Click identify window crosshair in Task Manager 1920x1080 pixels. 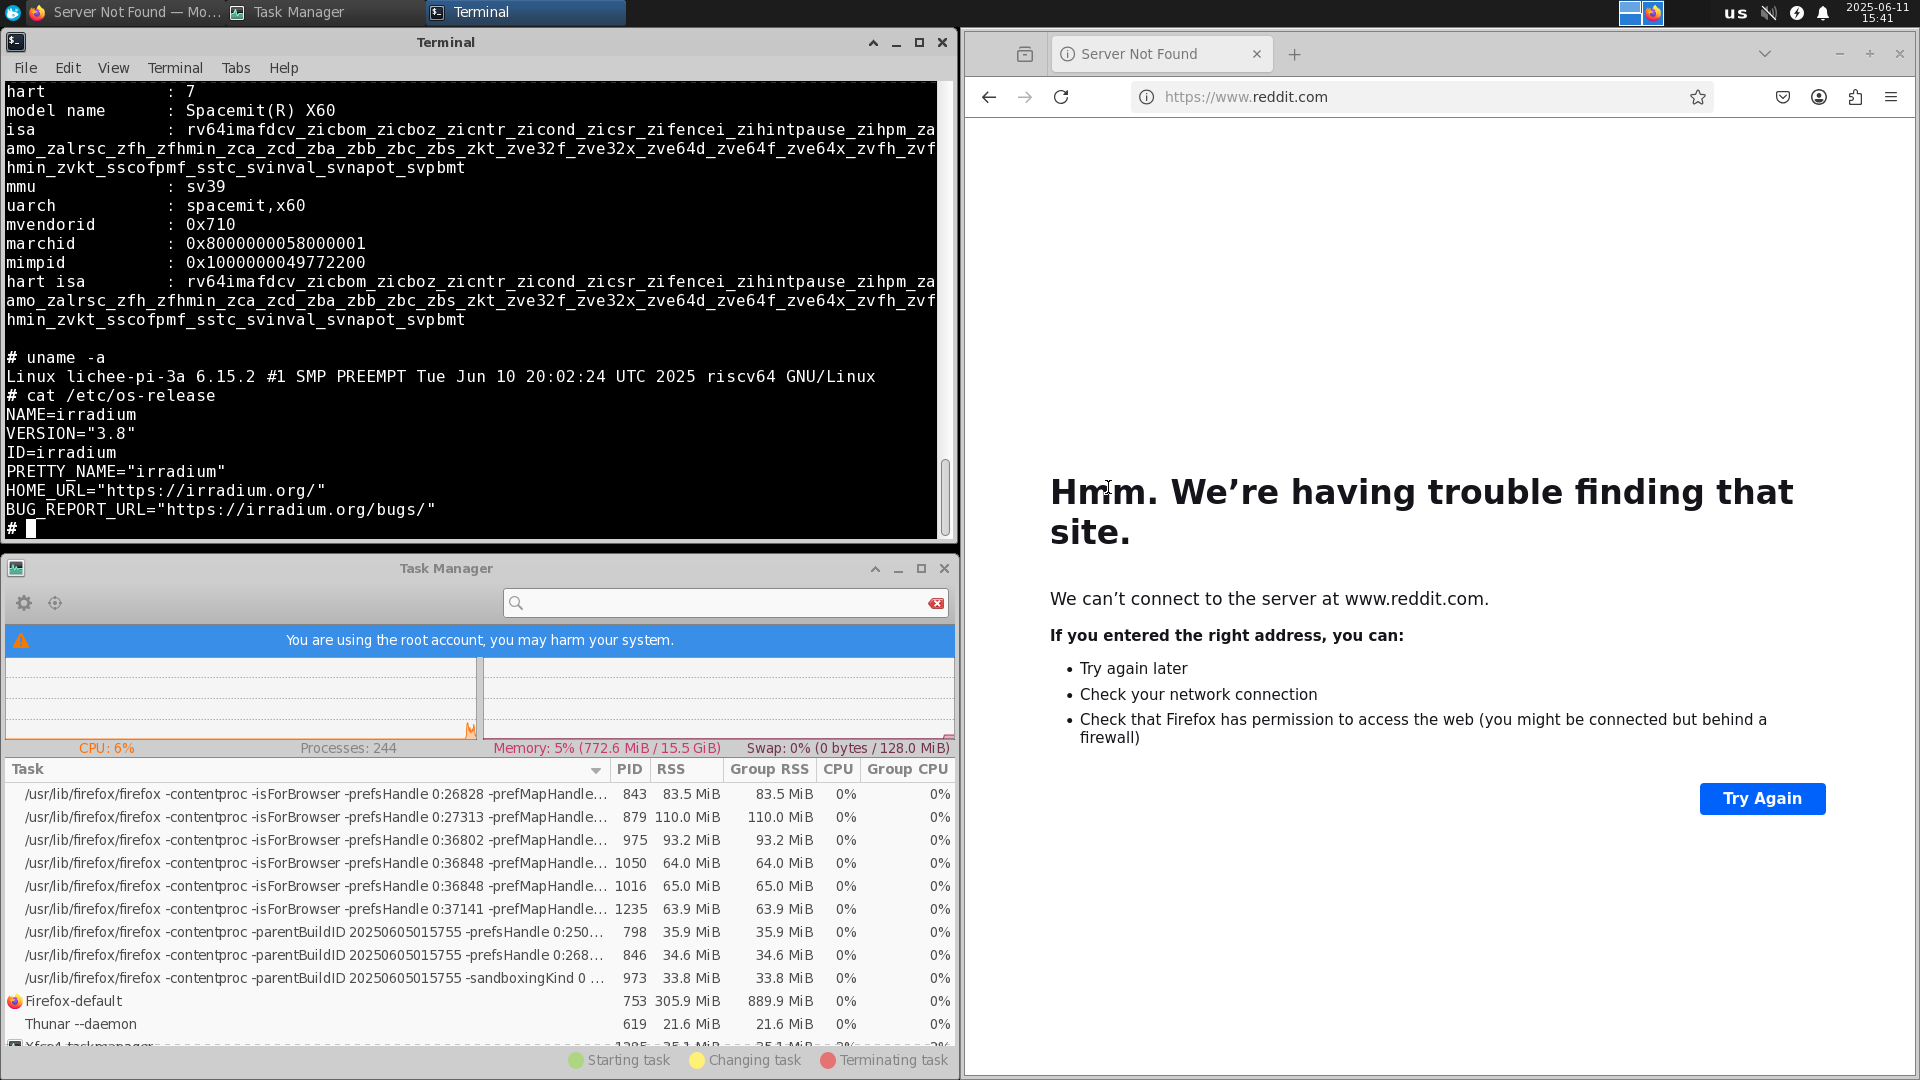point(55,603)
